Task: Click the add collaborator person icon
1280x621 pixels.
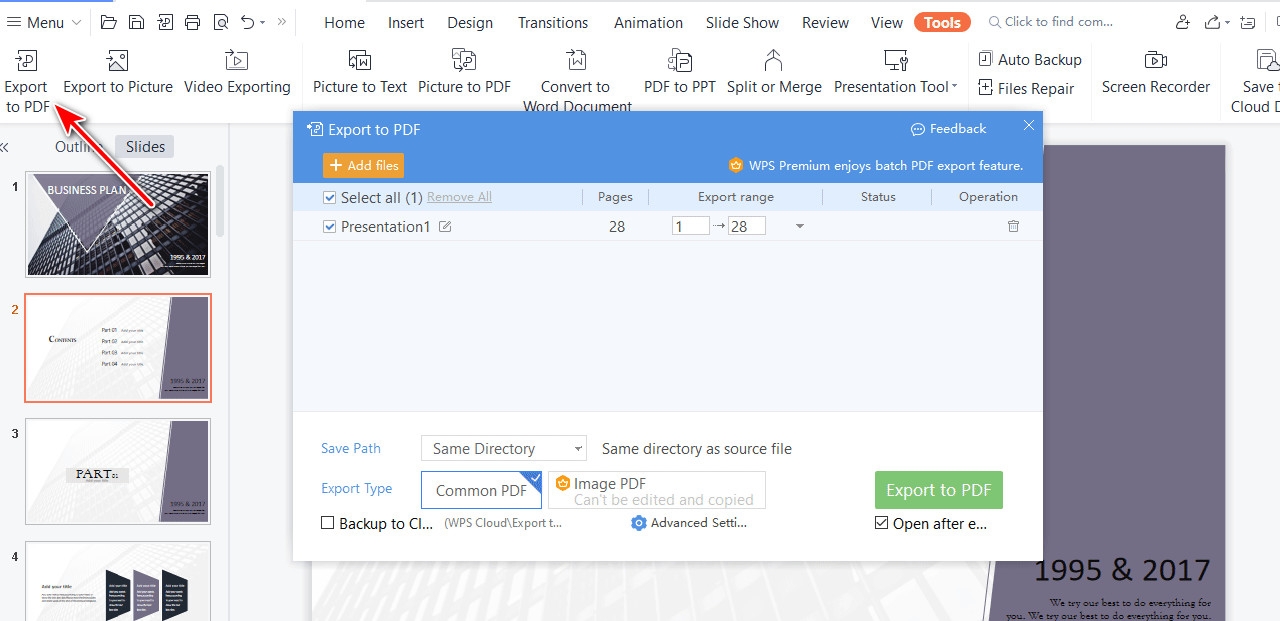Action: 1183,22
